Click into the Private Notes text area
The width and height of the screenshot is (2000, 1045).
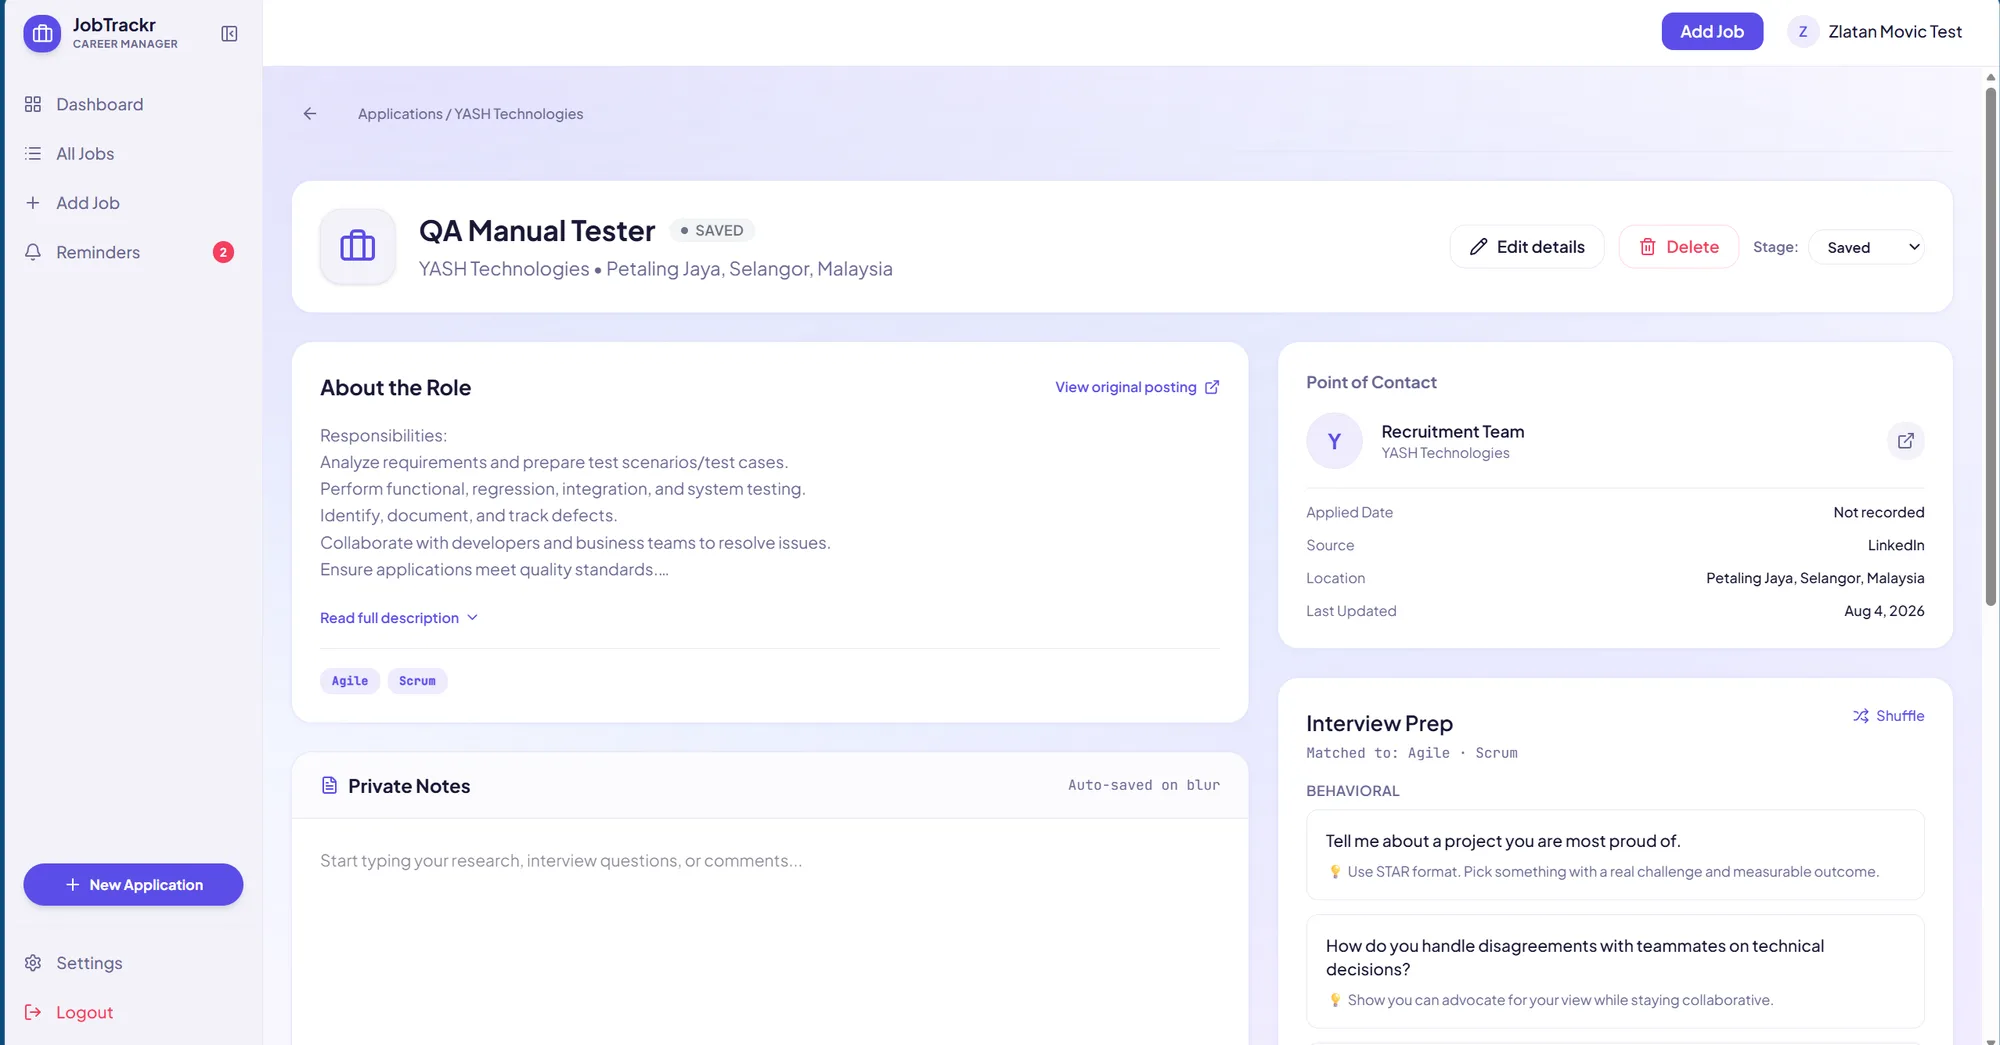click(x=770, y=930)
